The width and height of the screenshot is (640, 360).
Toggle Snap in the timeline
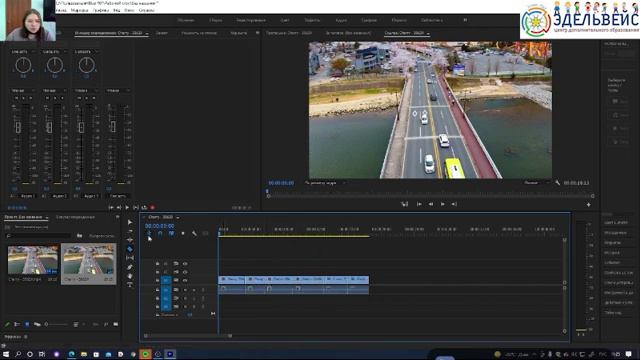[x=160, y=233]
